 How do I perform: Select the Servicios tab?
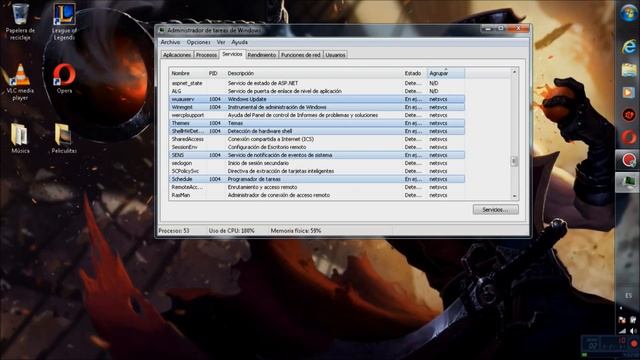point(232,54)
